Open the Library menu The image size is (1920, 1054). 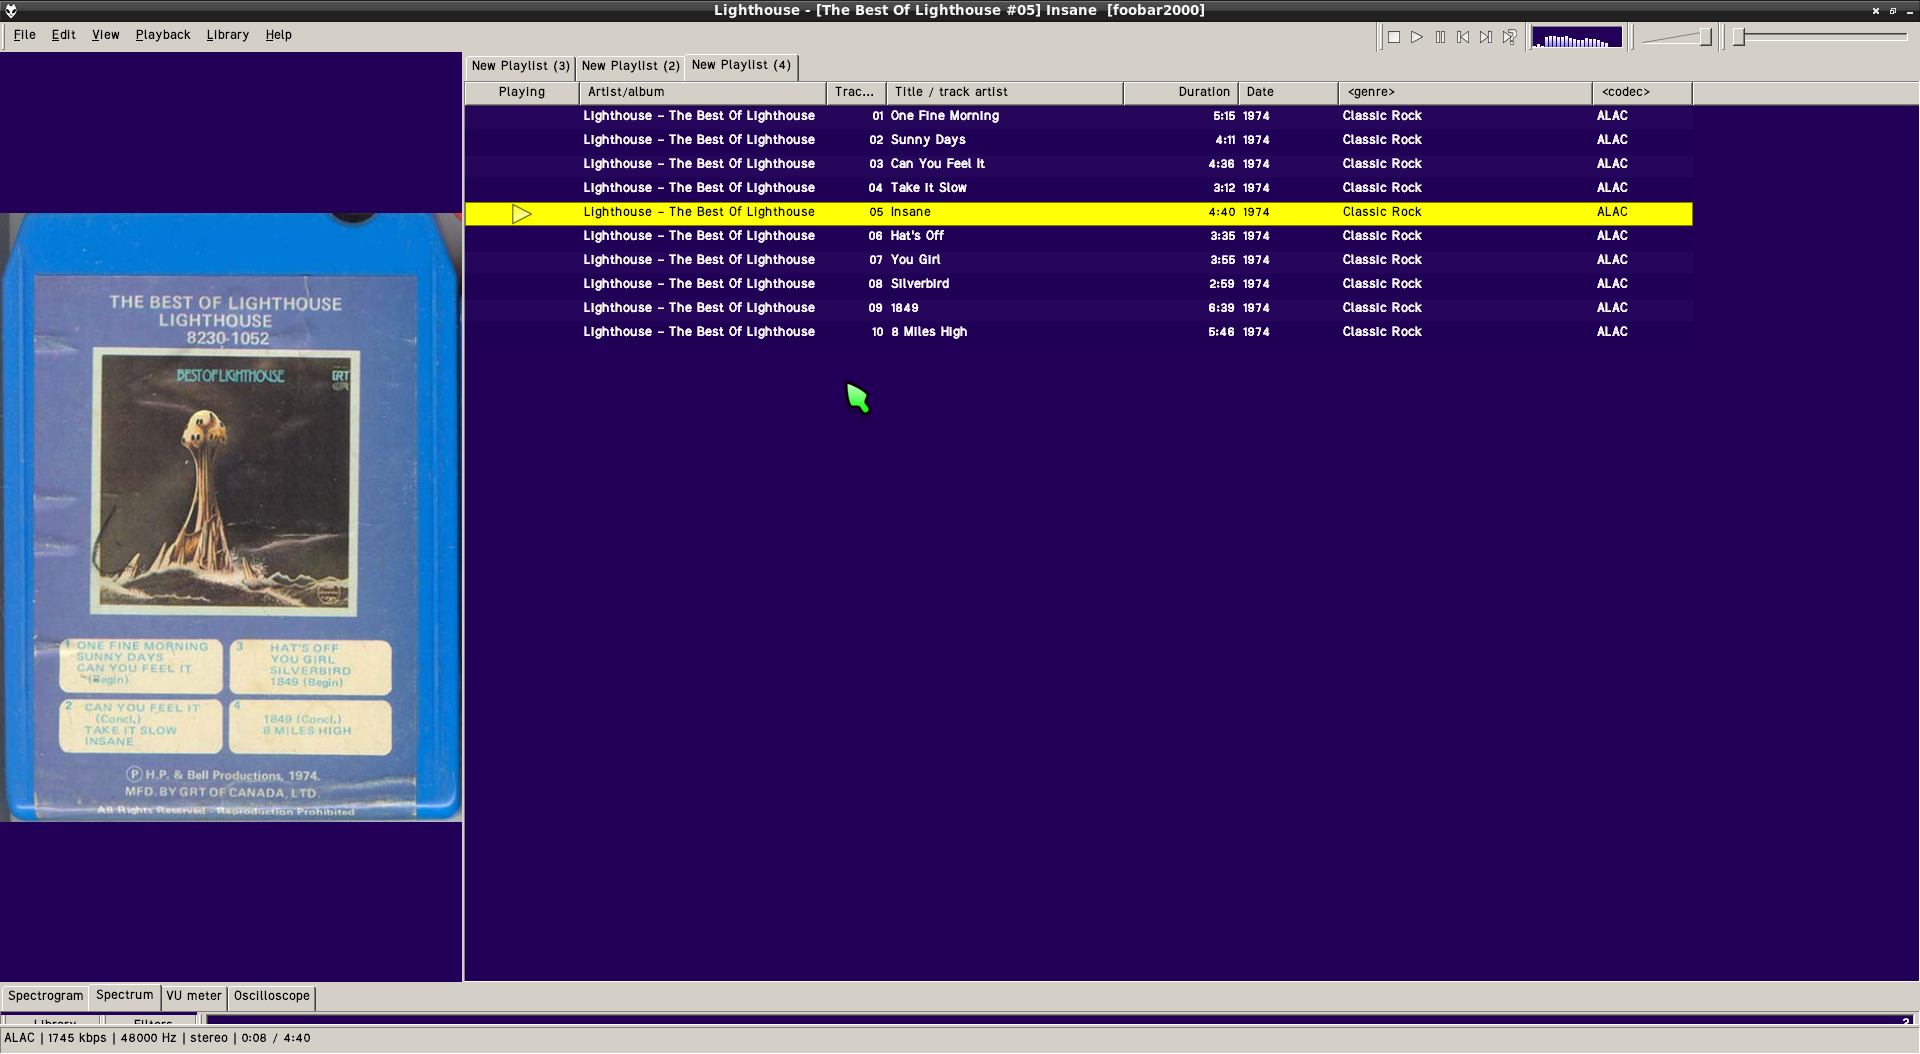(228, 35)
